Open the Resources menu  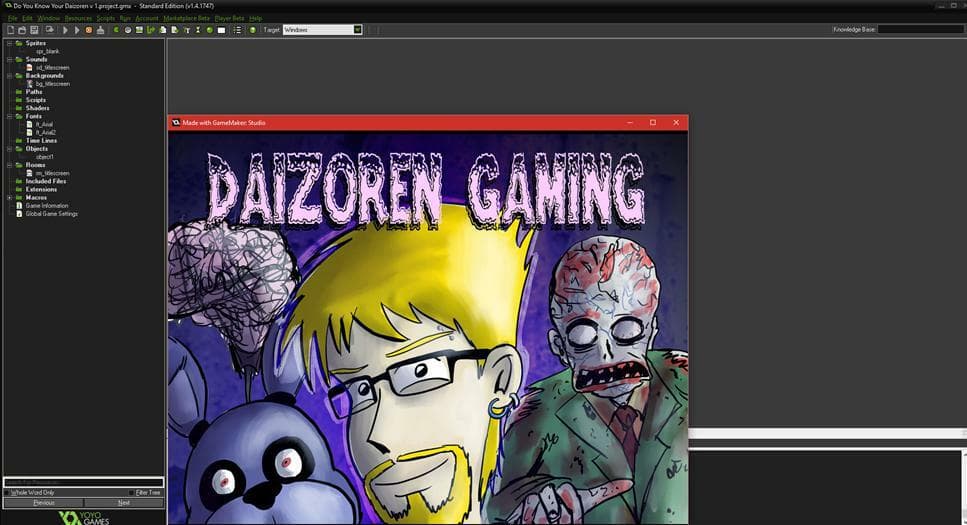(x=78, y=19)
